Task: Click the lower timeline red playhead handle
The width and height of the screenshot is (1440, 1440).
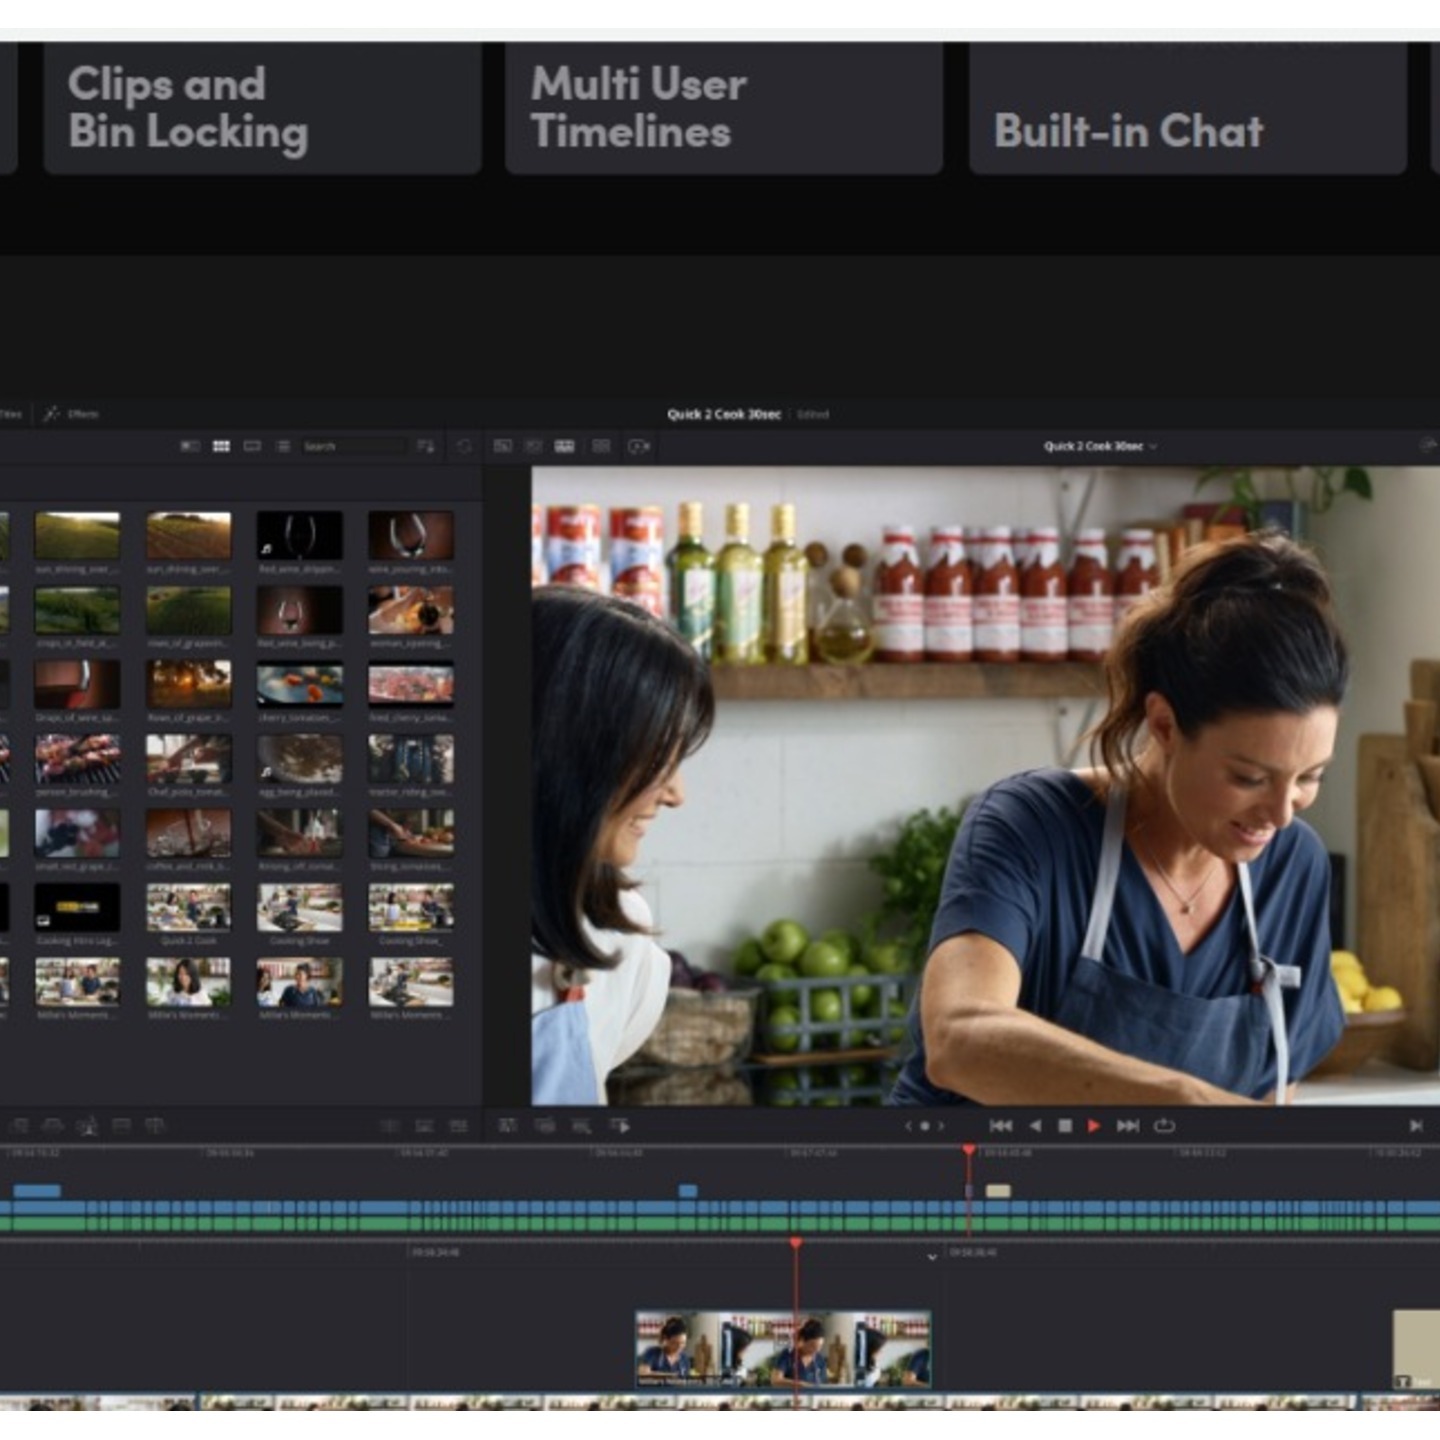Action: 796,1243
